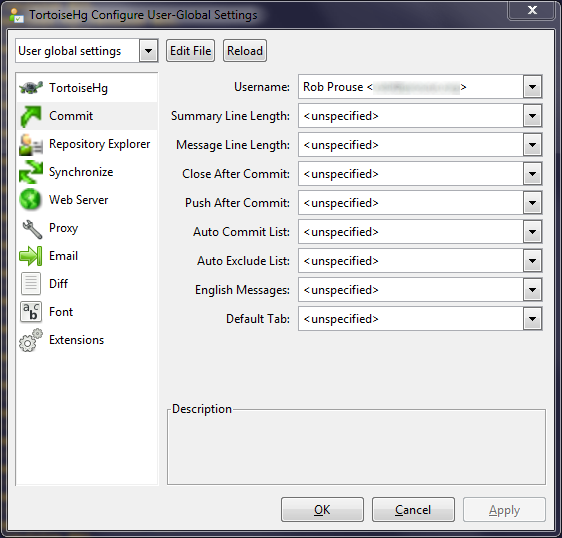The image size is (562, 538).
Task: Click the Default Tab value field
Action: [411, 319]
